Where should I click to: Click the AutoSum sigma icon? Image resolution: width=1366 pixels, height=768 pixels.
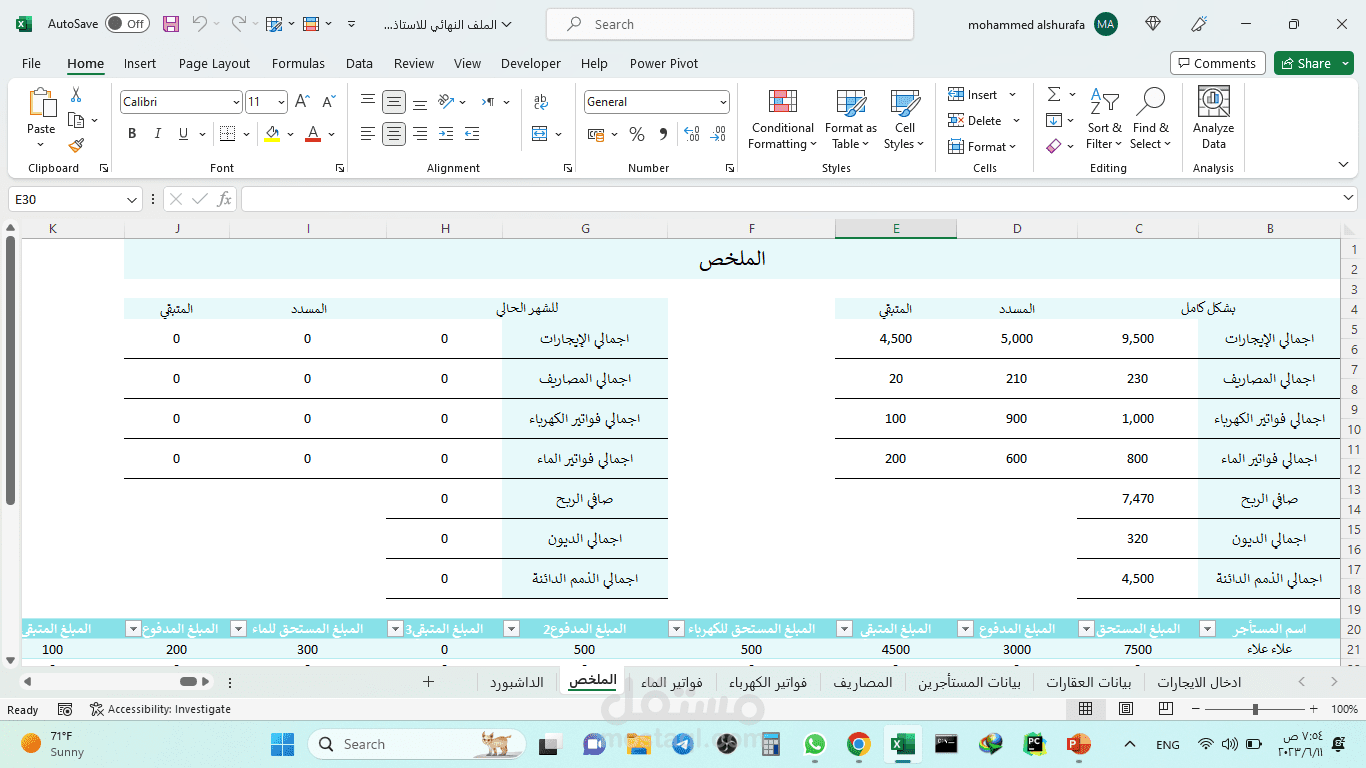pos(1054,95)
